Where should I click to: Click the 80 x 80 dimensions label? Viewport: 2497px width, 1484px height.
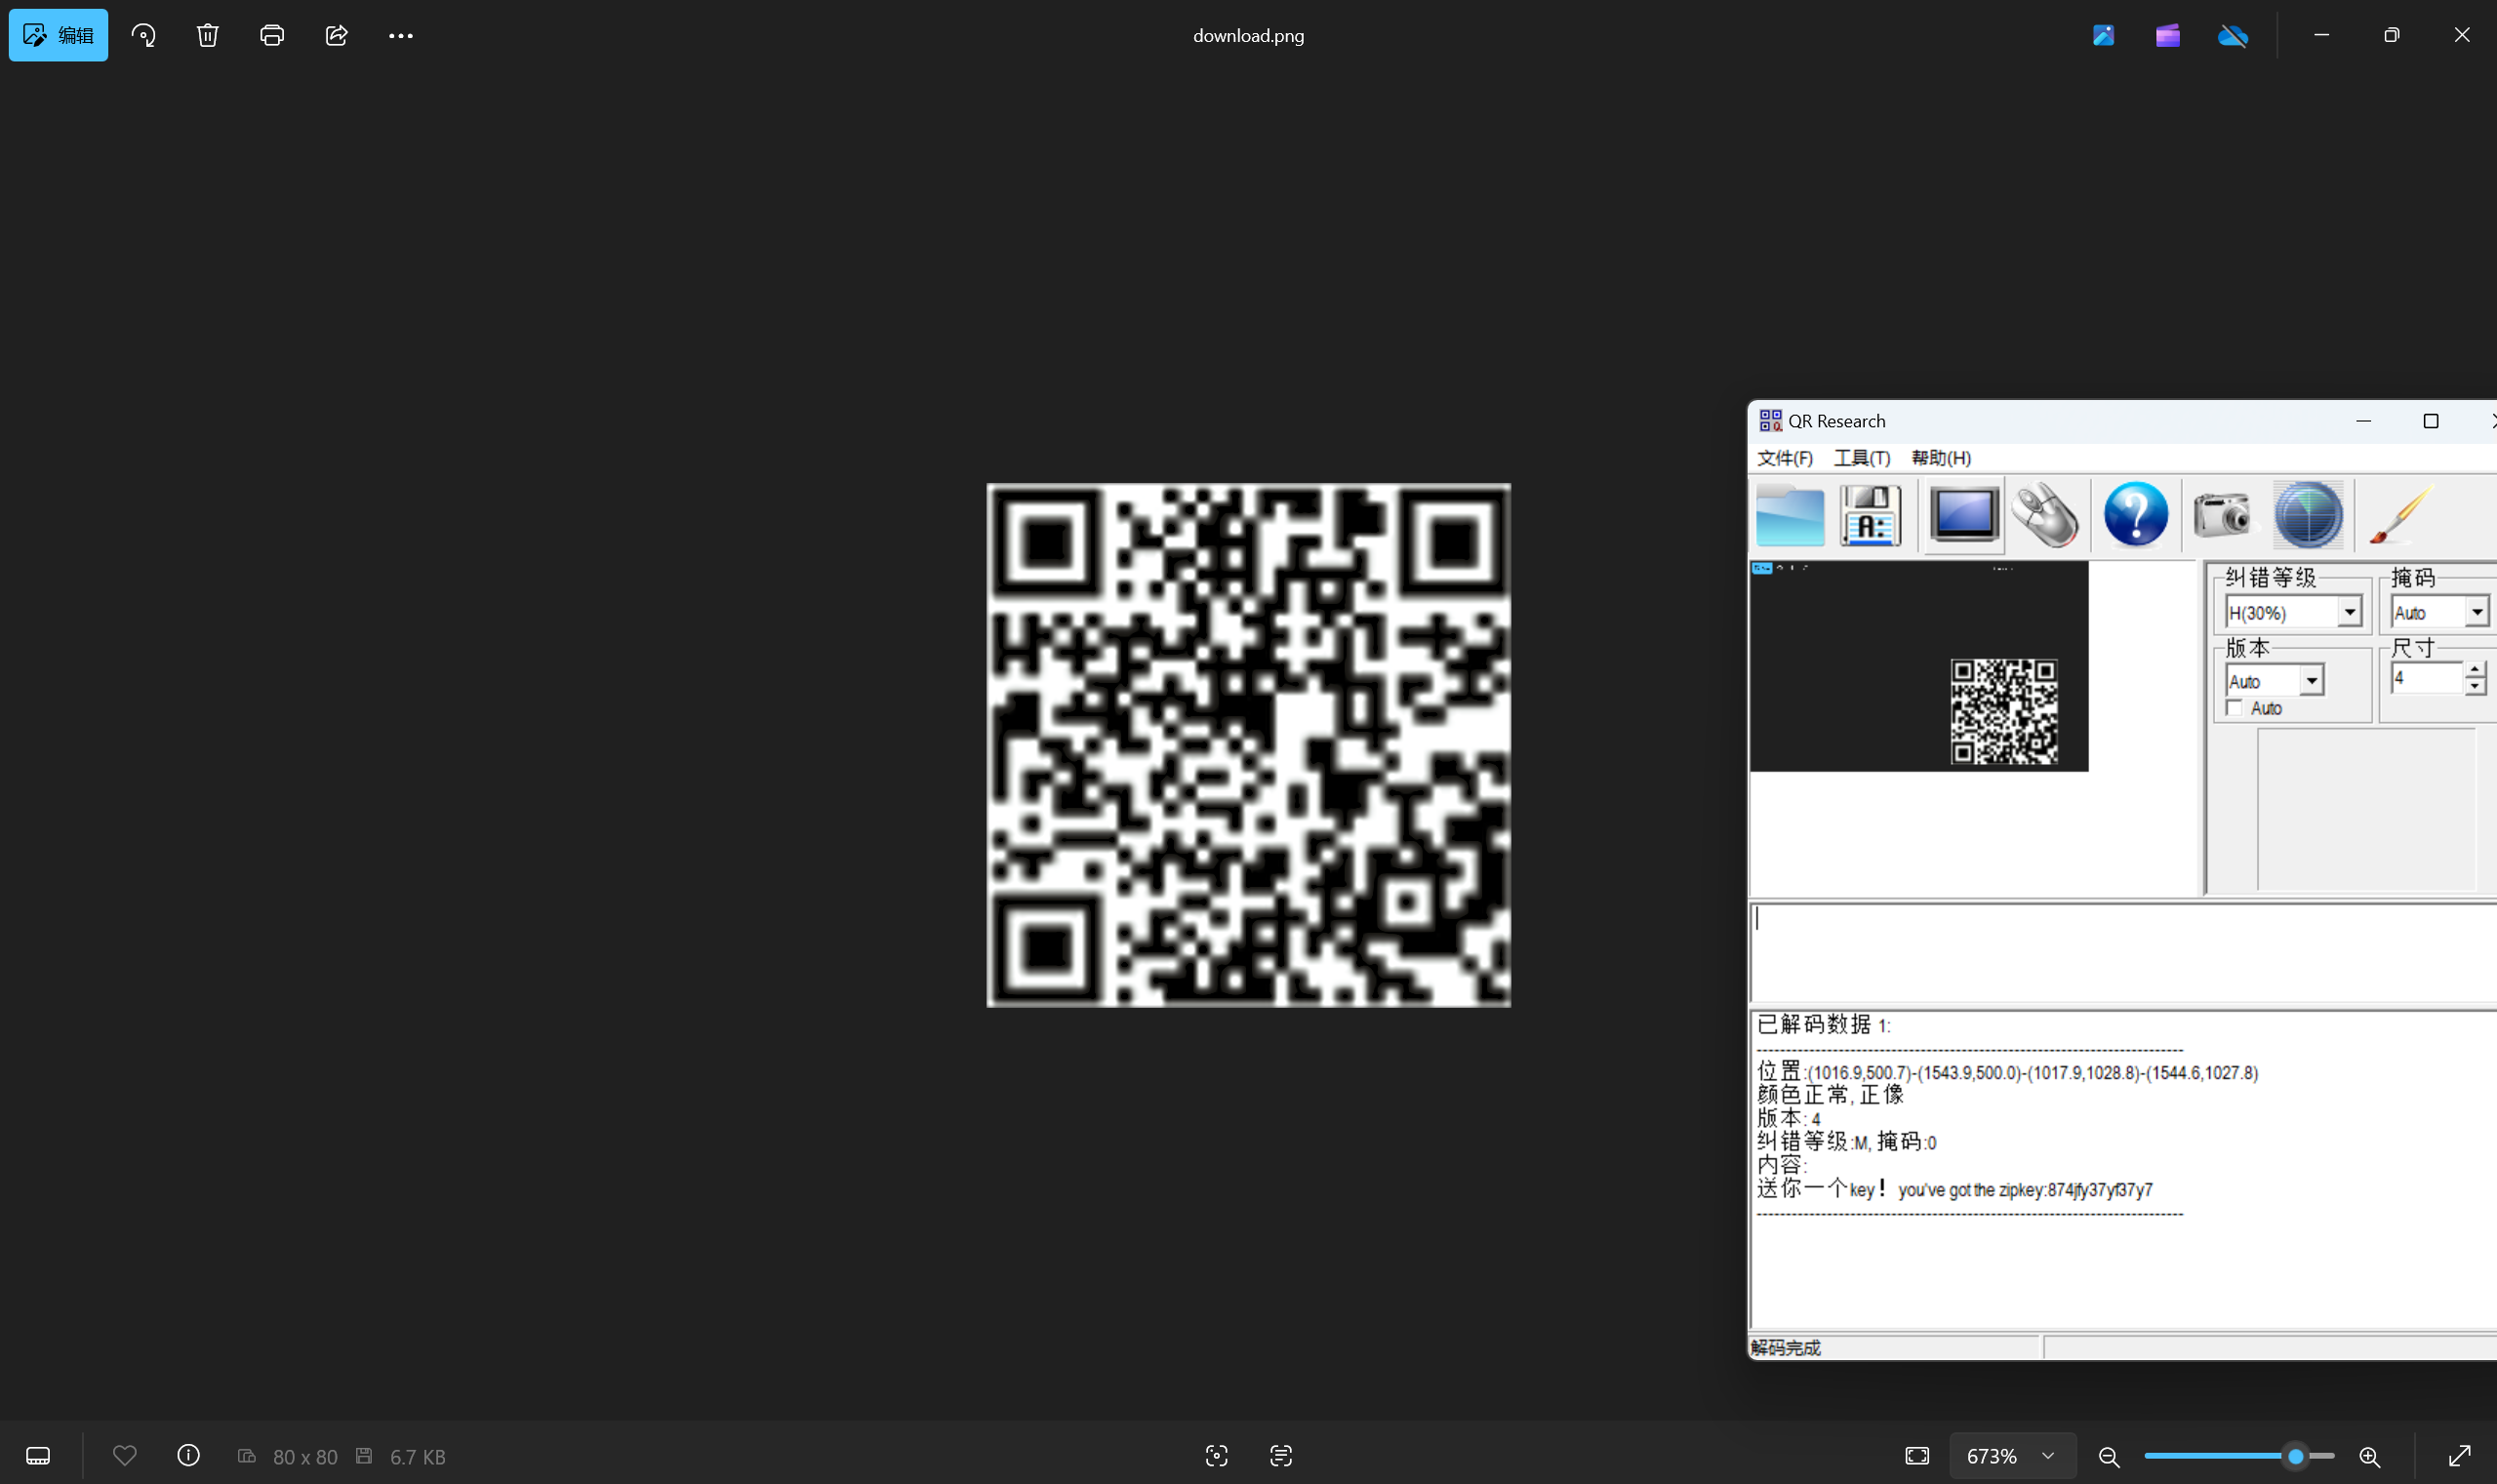(x=305, y=1456)
